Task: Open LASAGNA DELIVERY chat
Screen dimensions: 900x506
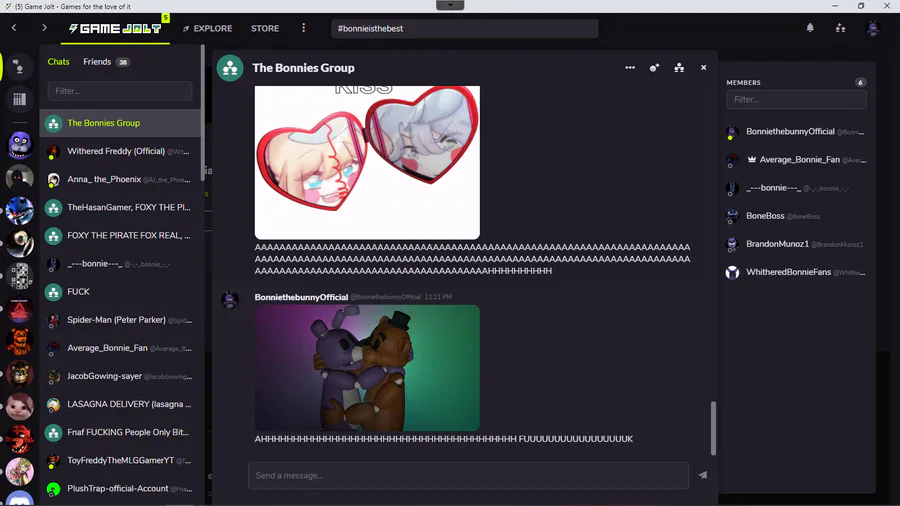Action: coord(120,404)
